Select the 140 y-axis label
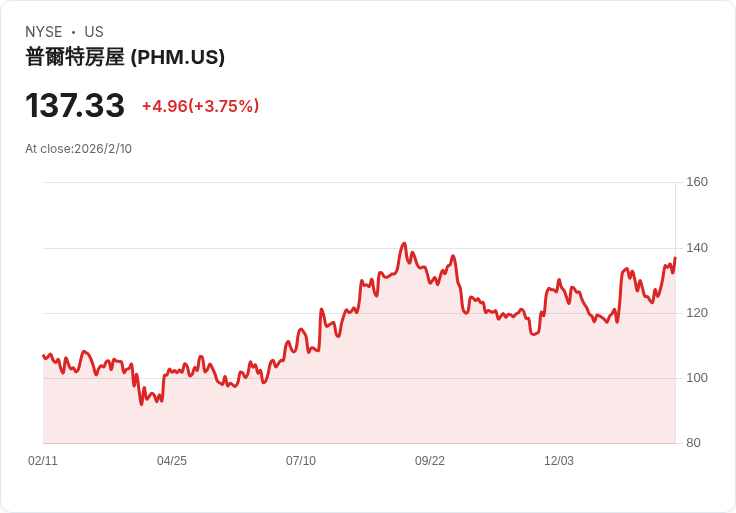Image resolution: width=736 pixels, height=513 pixels. click(697, 248)
